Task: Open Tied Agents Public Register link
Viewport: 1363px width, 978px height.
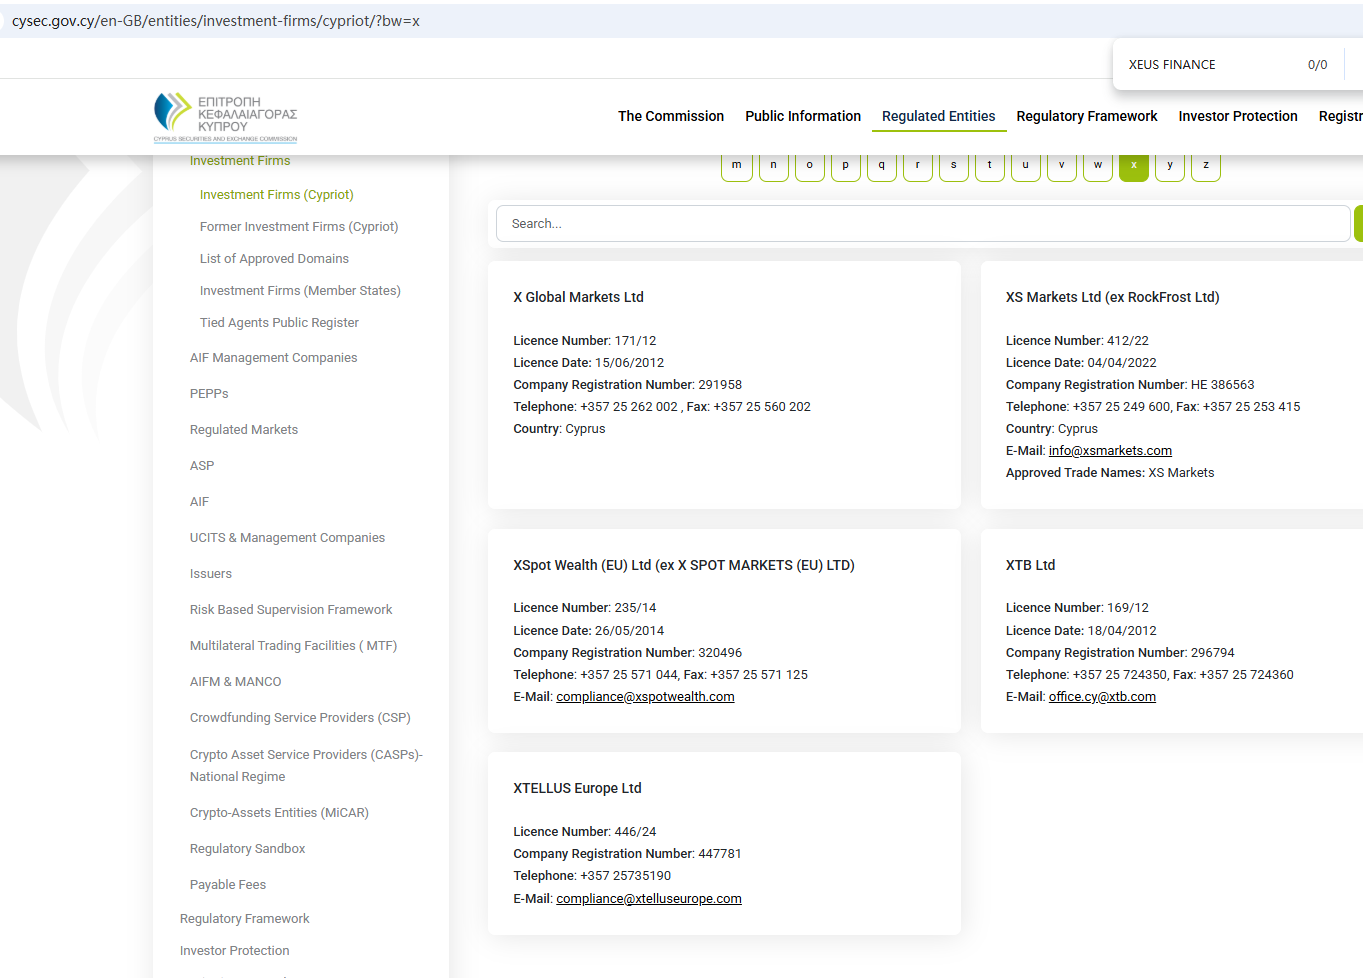Action: coord(279,323)
